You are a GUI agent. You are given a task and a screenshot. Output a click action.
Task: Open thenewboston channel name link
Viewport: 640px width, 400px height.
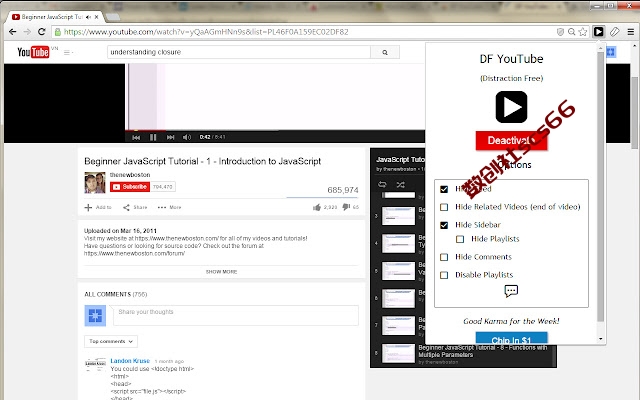(x=130, y=175)
